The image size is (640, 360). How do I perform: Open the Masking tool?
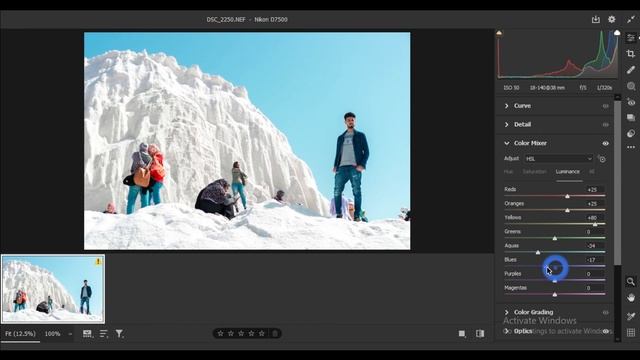[x=631, y=86]
